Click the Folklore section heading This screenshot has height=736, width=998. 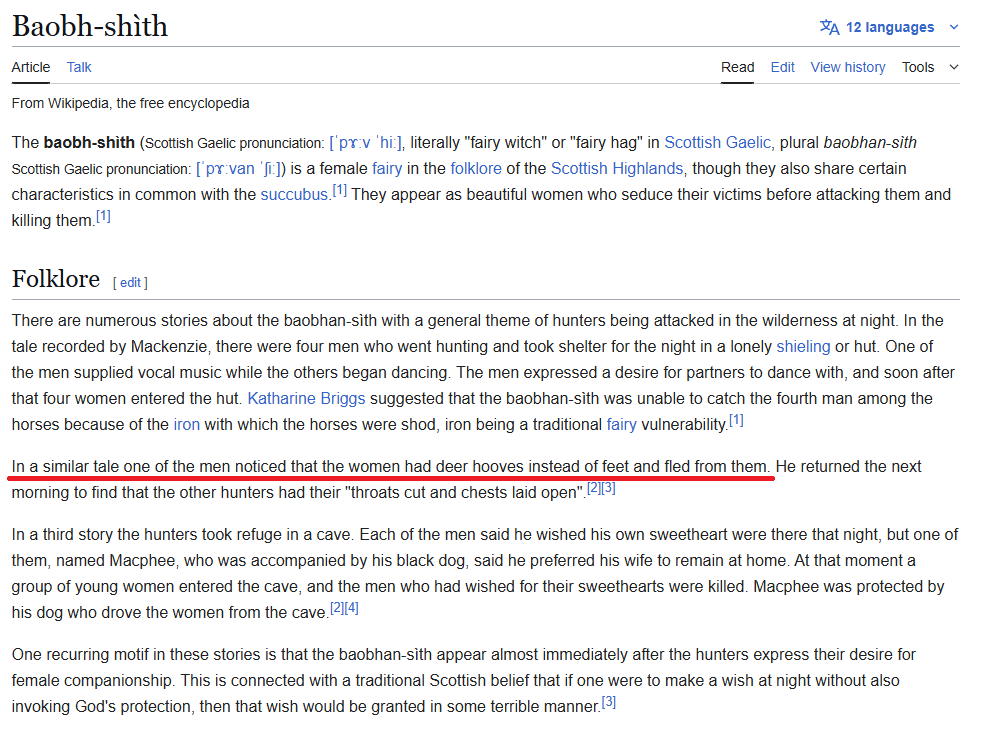point(56,279)
